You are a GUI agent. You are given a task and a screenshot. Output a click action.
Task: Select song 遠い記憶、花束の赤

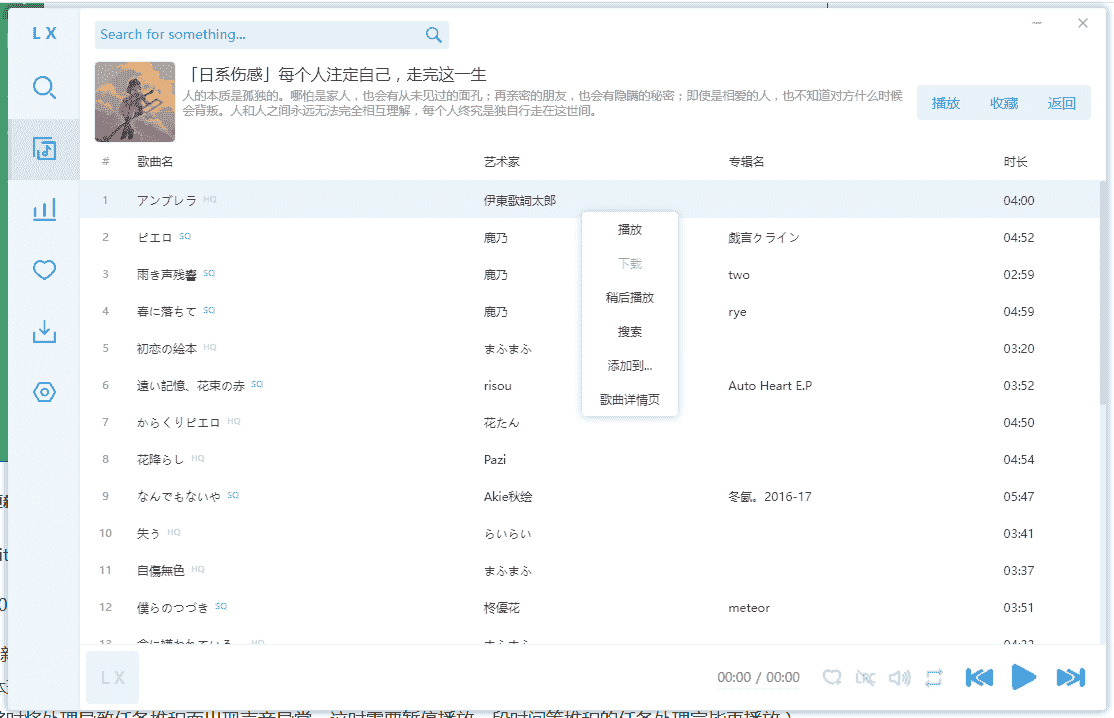coord(190,386)
